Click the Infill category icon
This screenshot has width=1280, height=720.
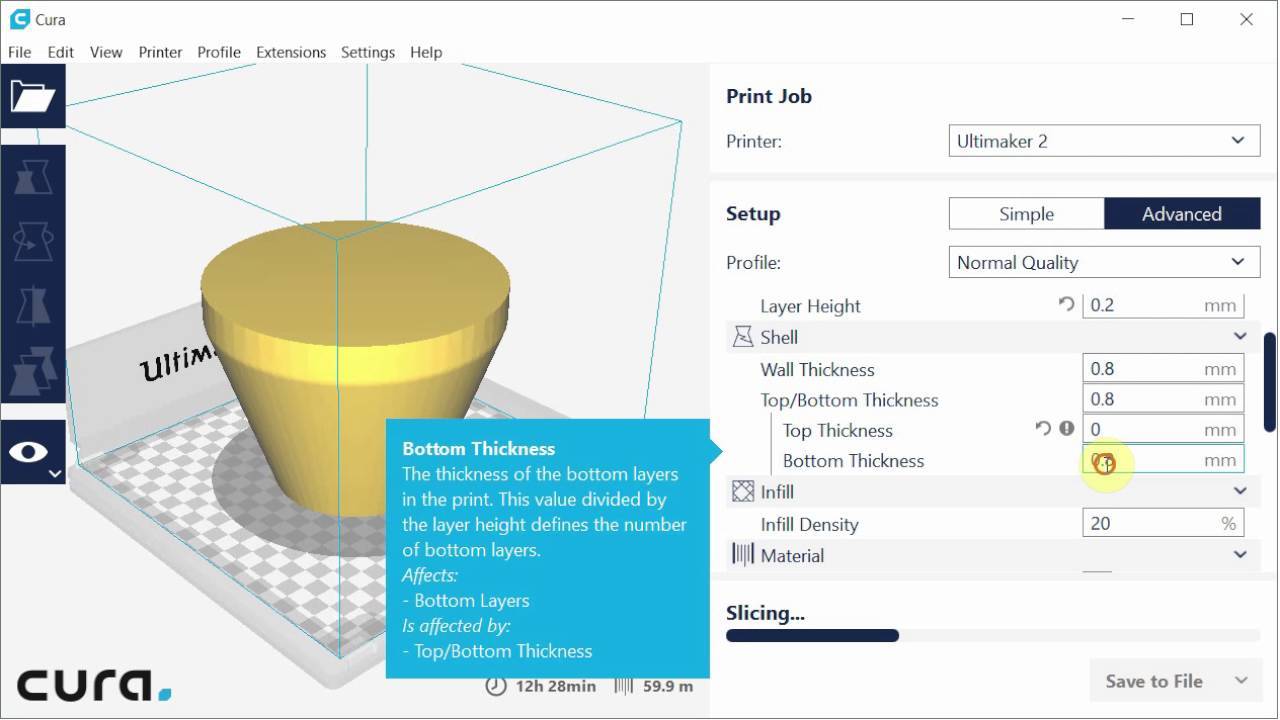(x=742, y=491)
